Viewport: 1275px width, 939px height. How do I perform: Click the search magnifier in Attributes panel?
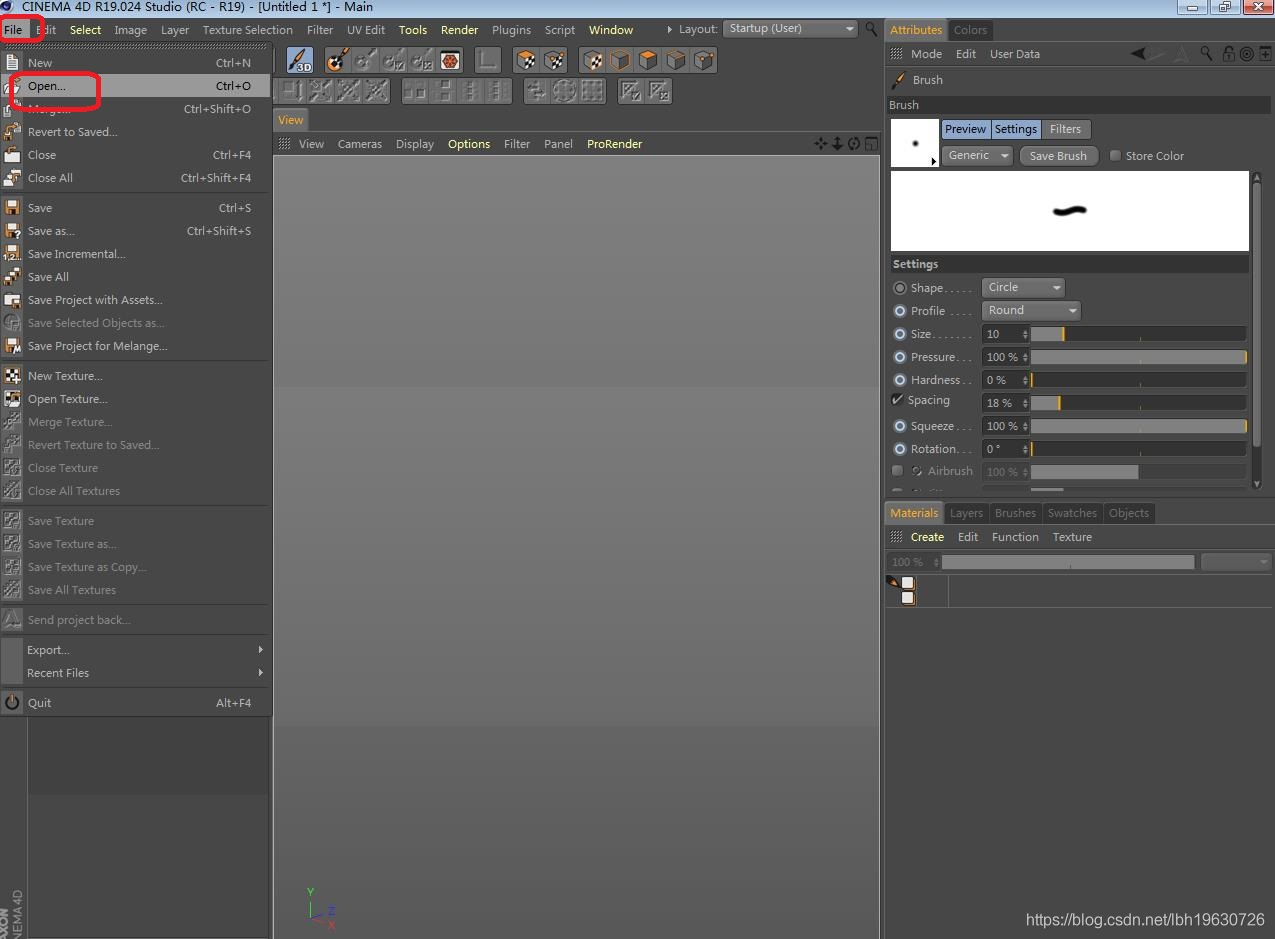pos(1207,54)
